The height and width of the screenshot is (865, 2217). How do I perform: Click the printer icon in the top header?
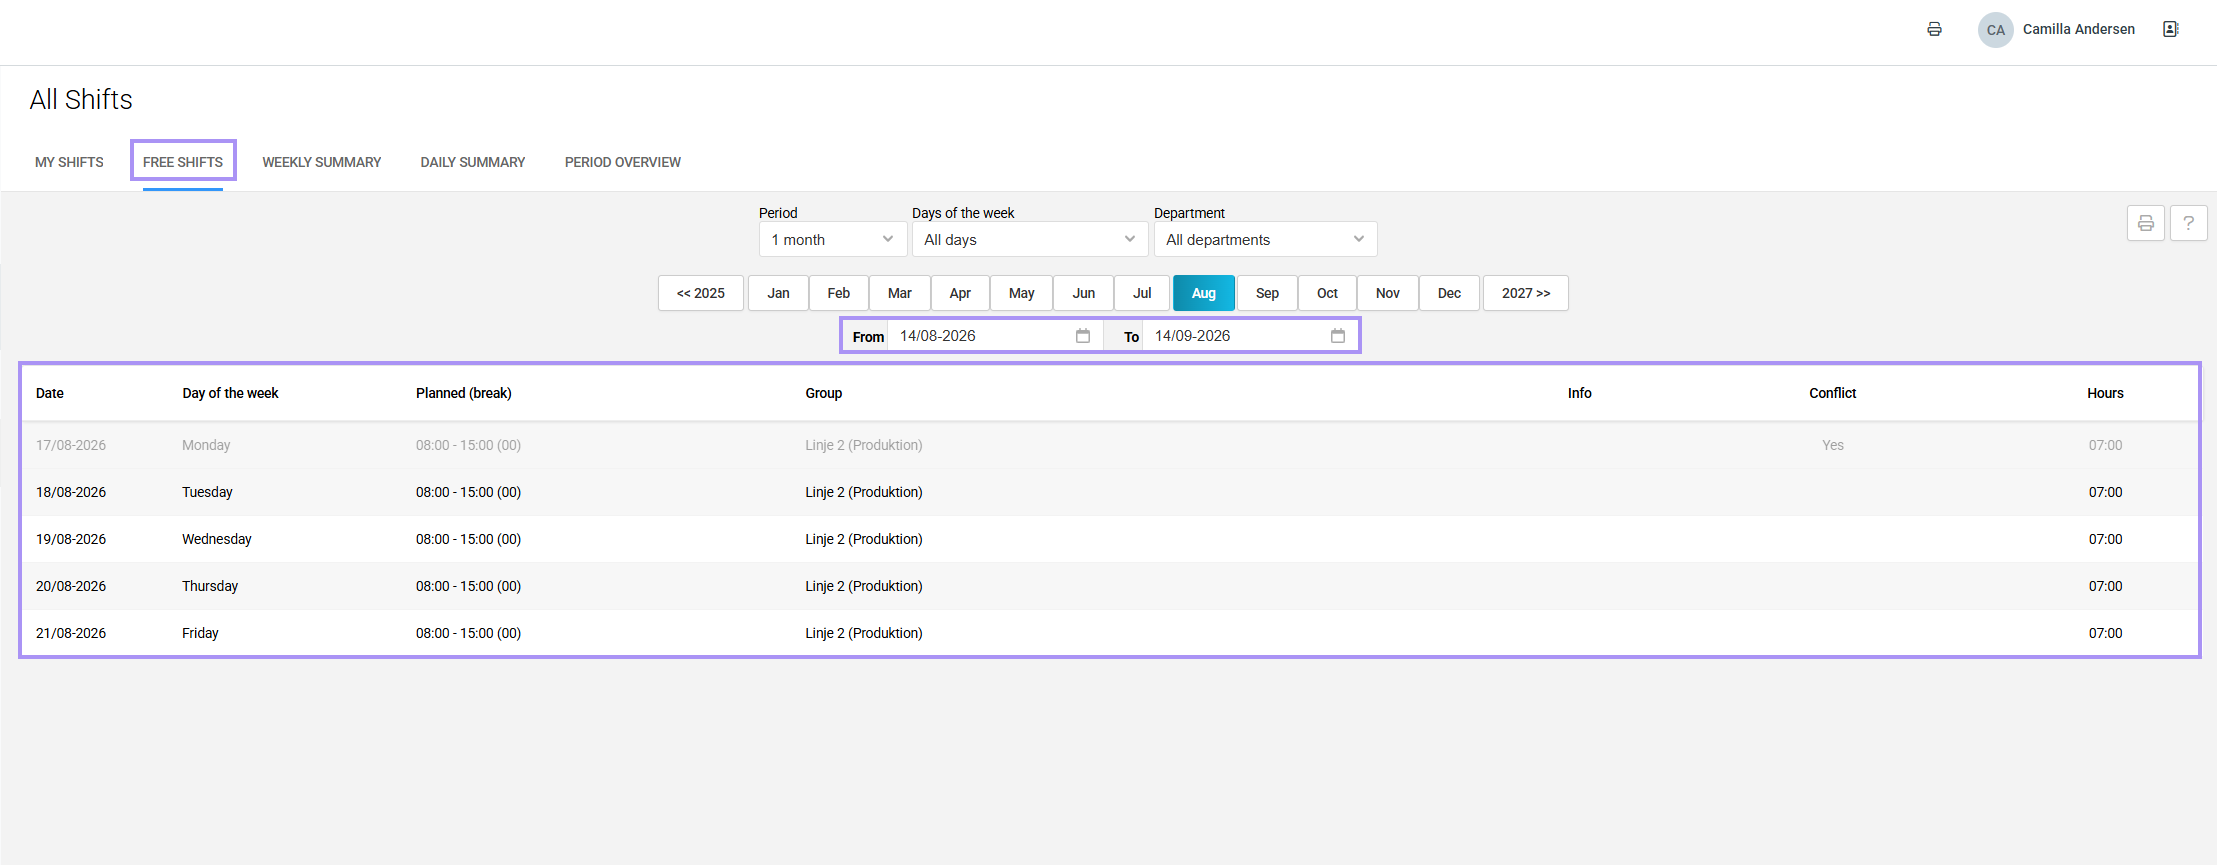(x=1934, y=29)
